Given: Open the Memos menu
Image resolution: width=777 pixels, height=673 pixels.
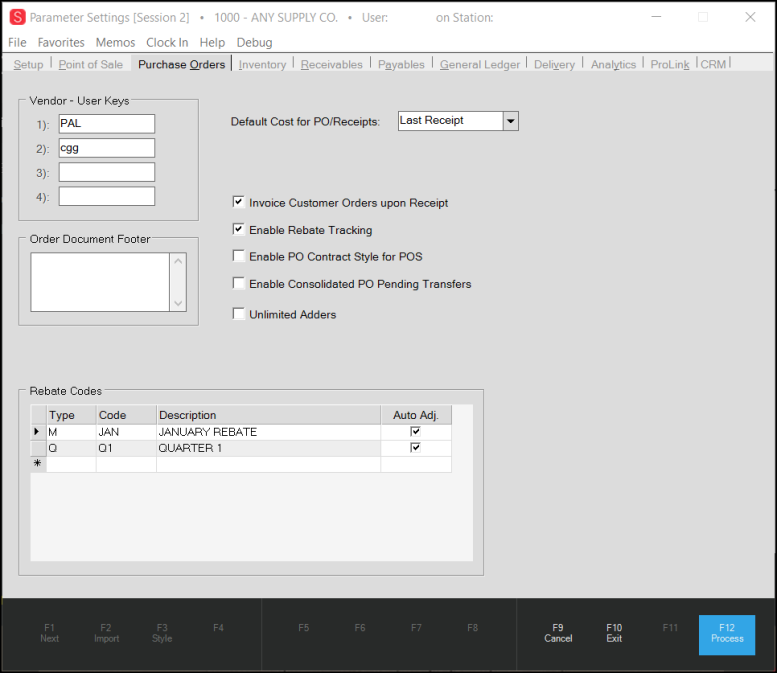Looking at the screenshot, I should [x=115, y=43].
